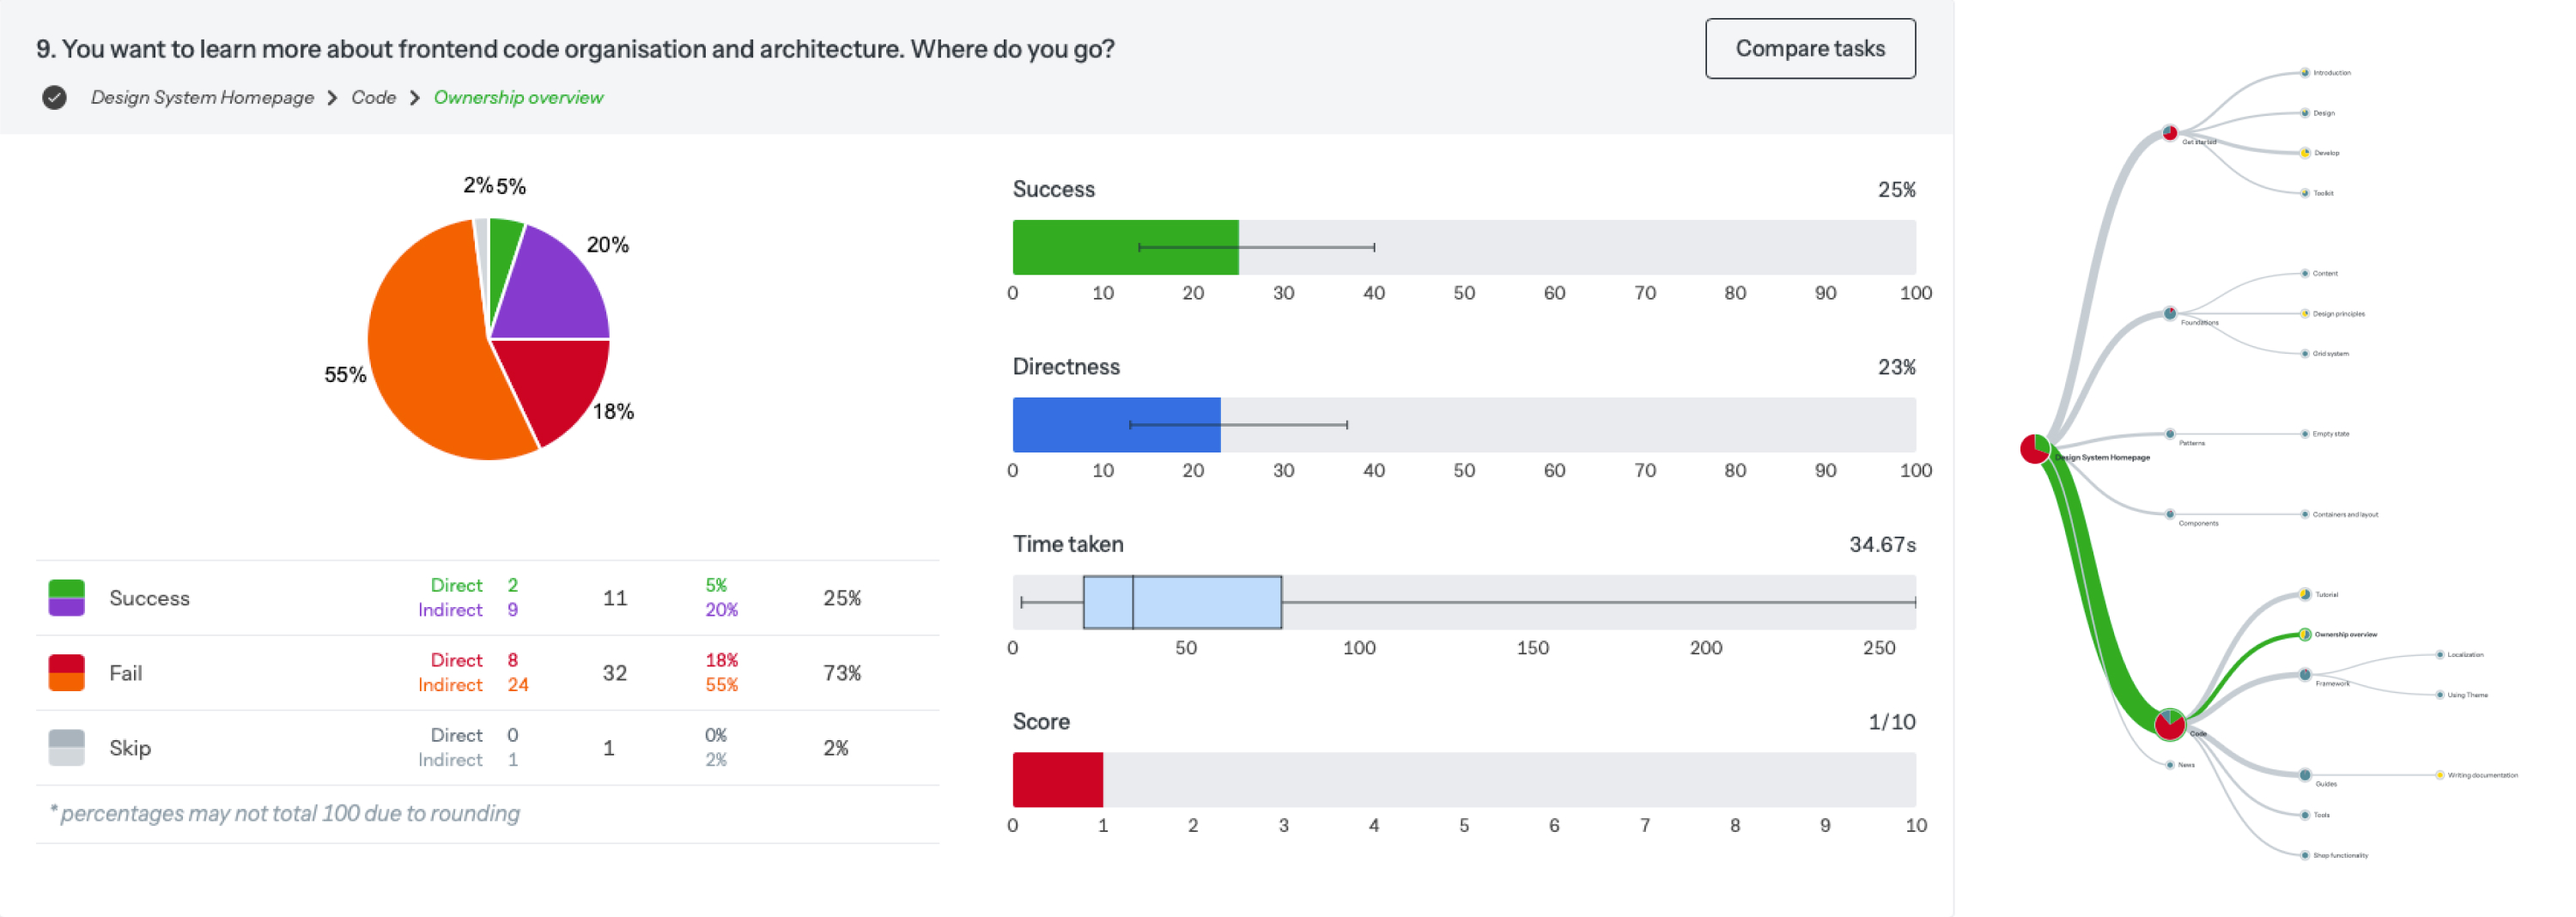Click the Ownership overview node icon
2576x917 pixels.
pyautogui.click(x=2306, y=633)
